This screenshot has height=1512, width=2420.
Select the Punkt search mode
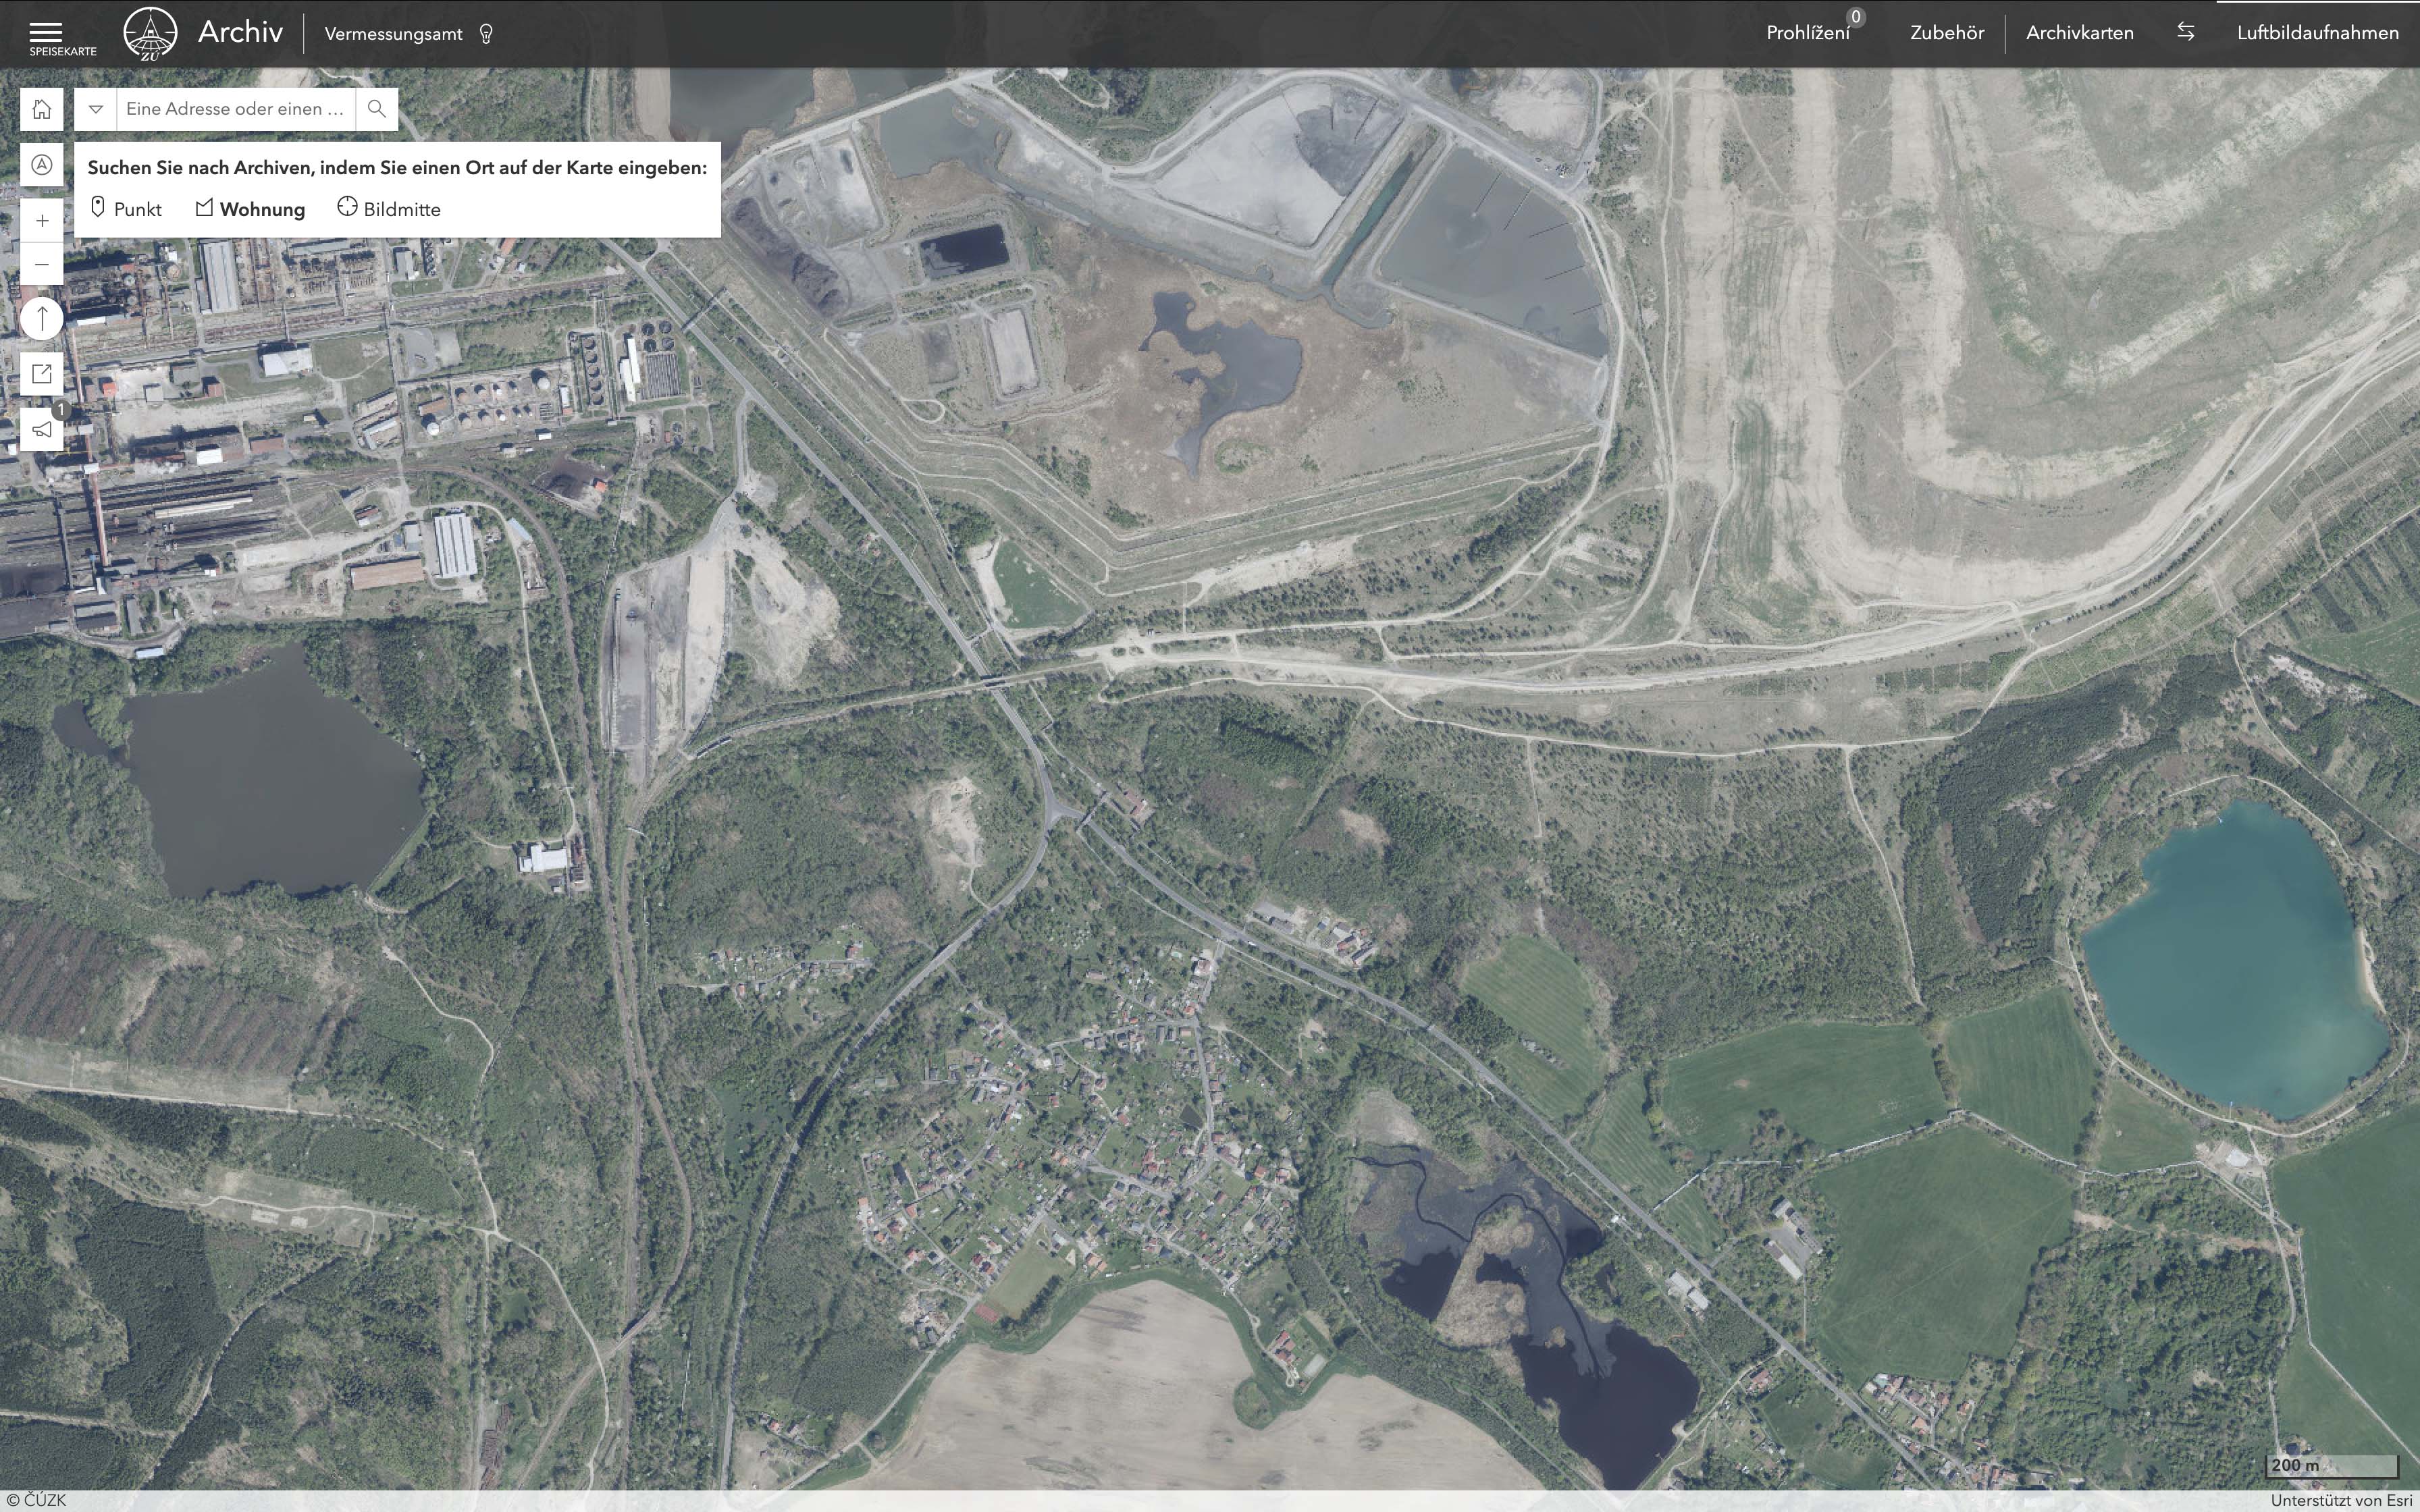click(126, 209)
